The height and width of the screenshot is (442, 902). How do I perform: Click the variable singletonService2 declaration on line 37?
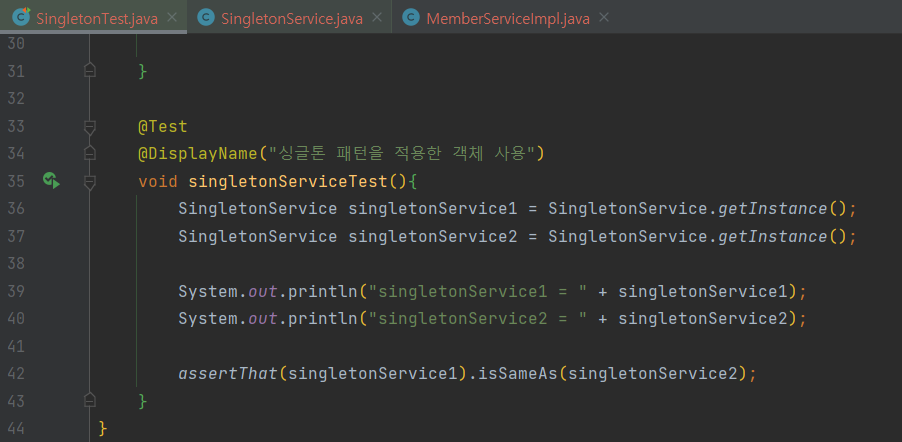[x=433, y=236]
